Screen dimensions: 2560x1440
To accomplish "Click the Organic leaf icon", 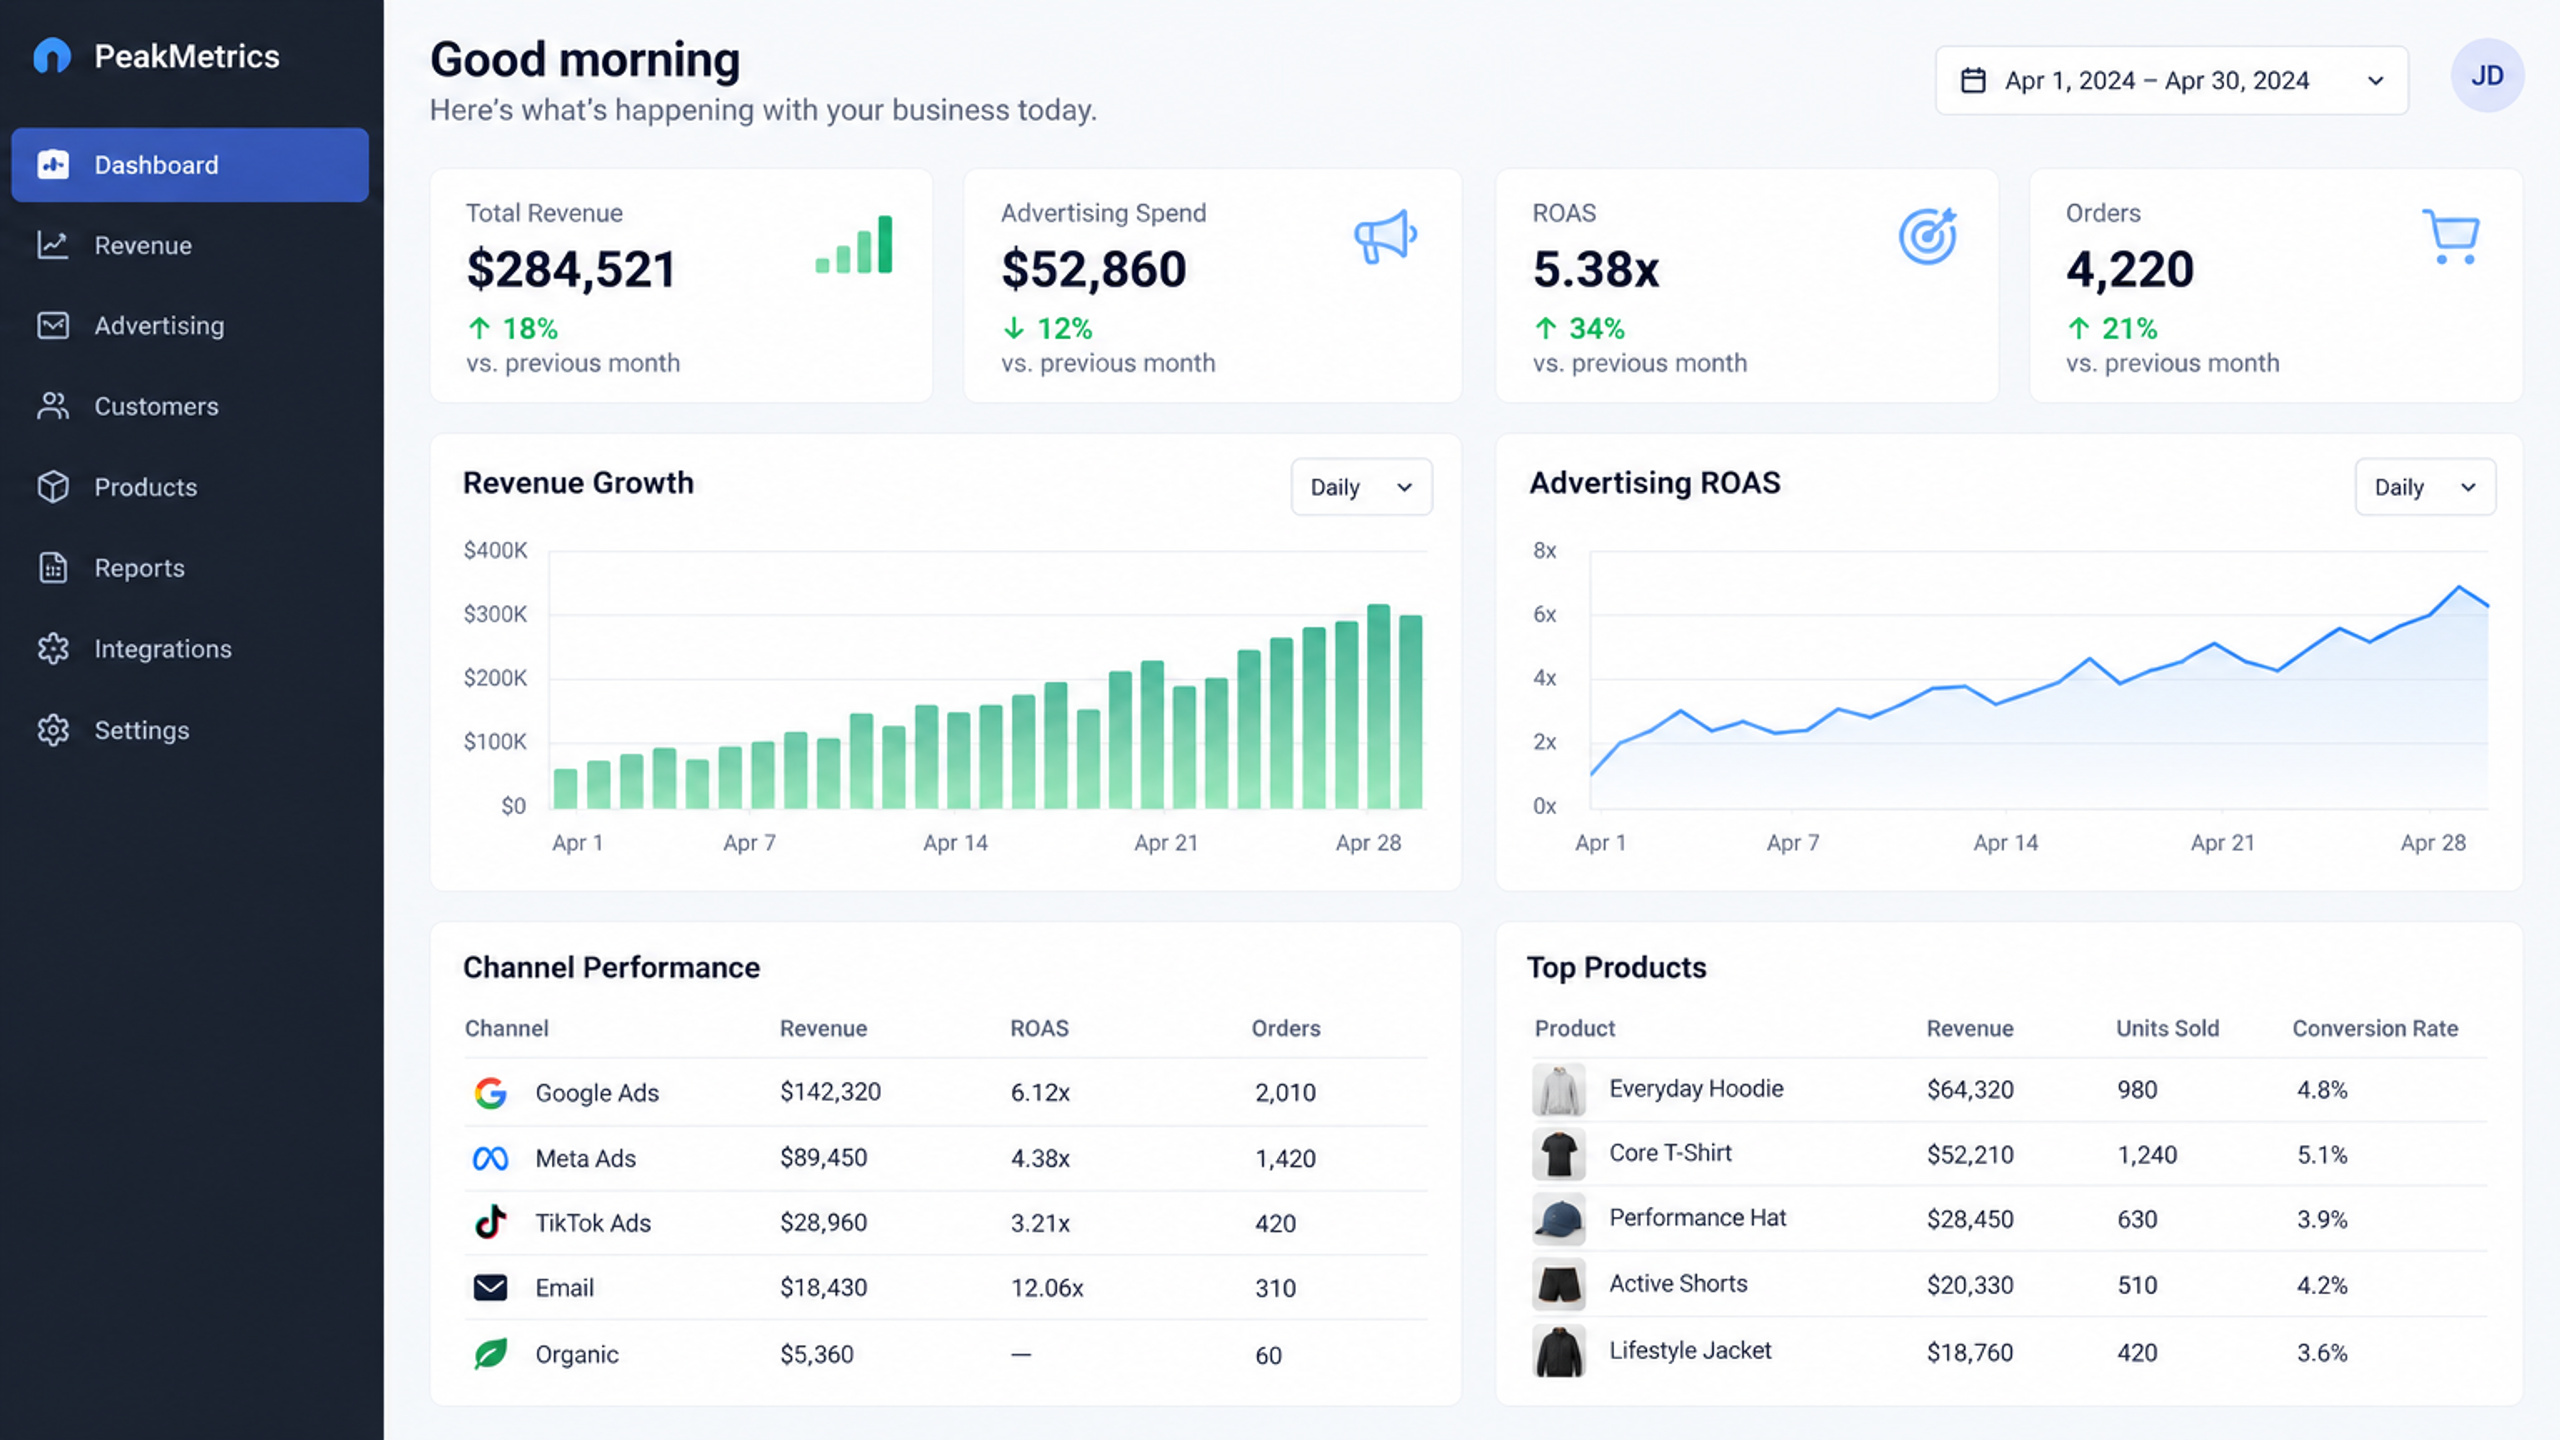I will [x=490, y=1354].
